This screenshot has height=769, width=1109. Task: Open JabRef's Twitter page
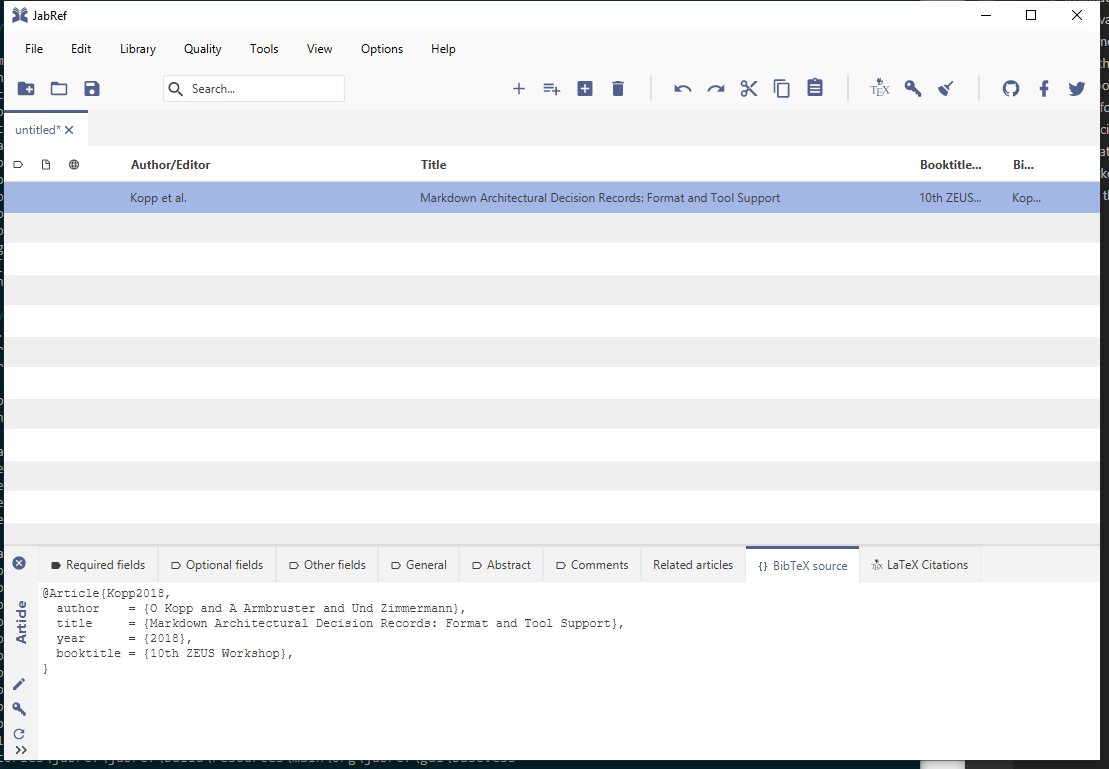[1077, 88]
